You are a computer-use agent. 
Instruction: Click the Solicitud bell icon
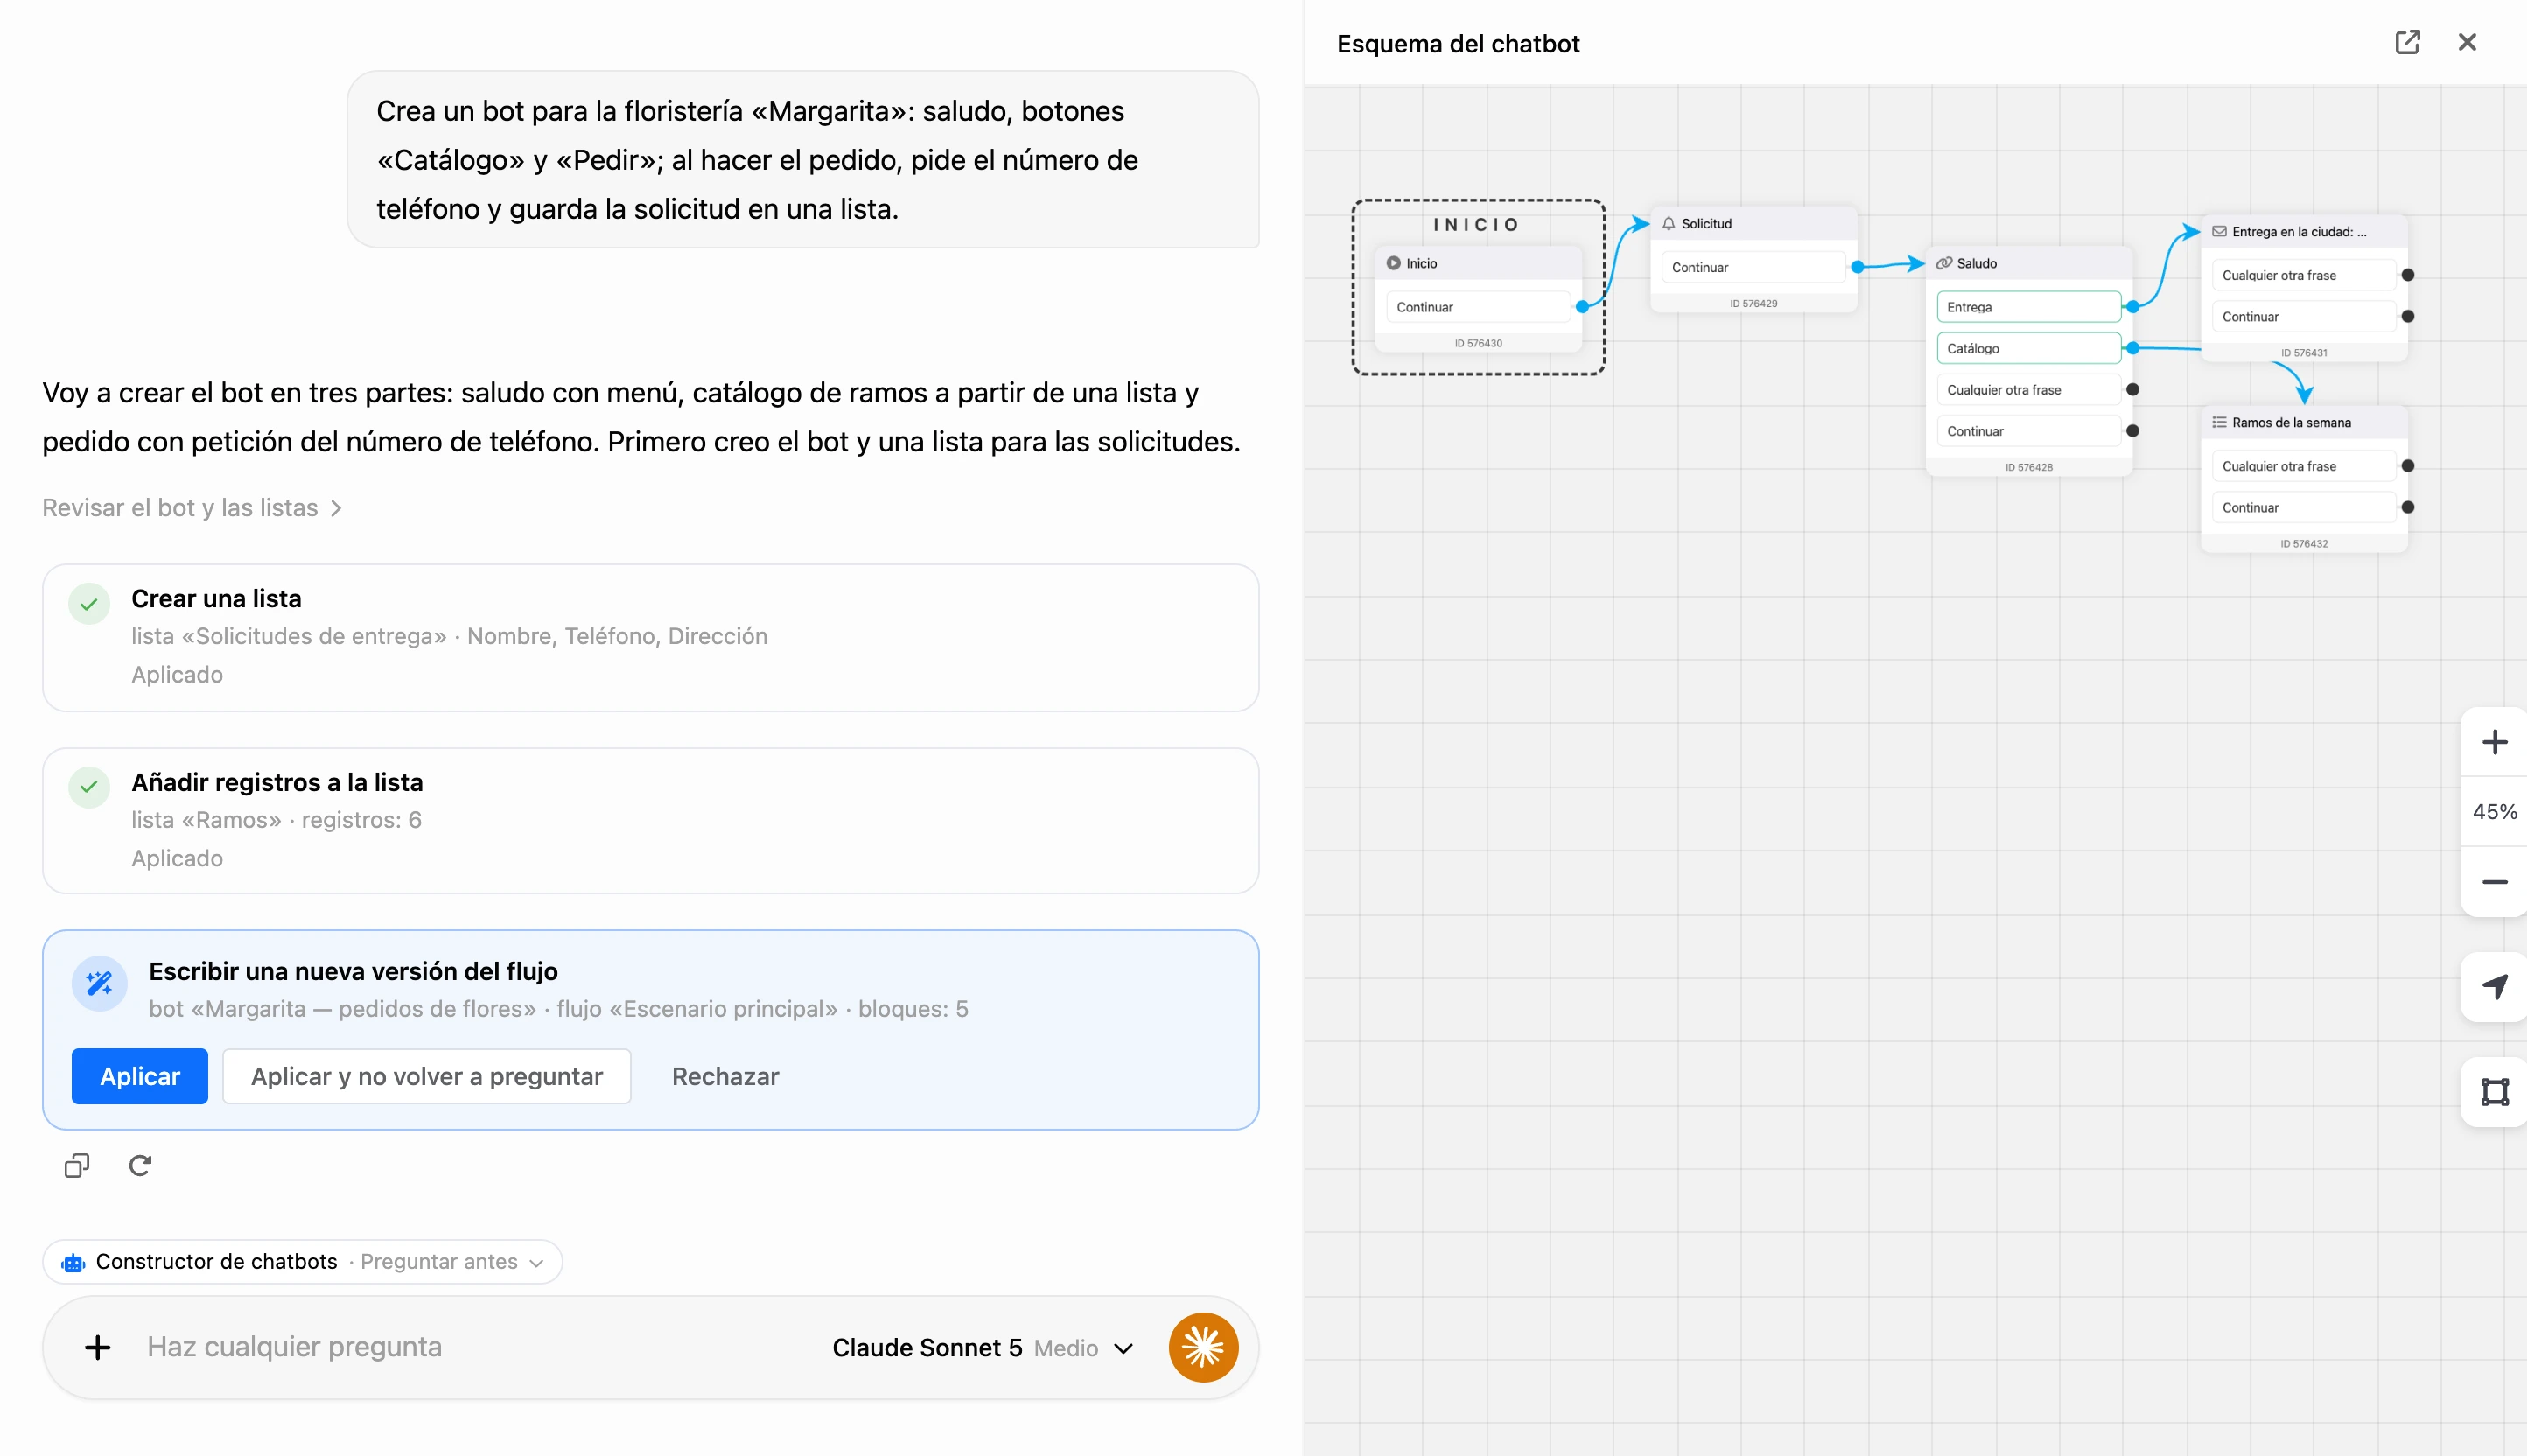point(1668,224)
